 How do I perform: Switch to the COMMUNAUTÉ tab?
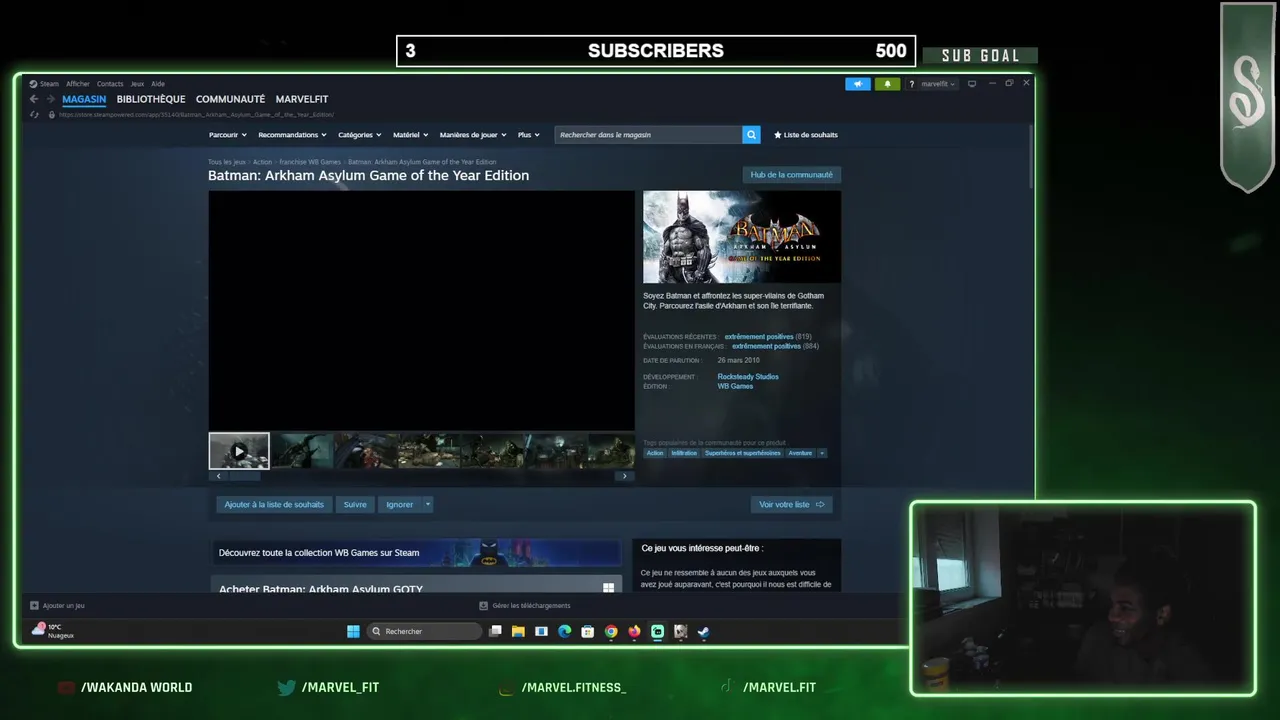230,99
